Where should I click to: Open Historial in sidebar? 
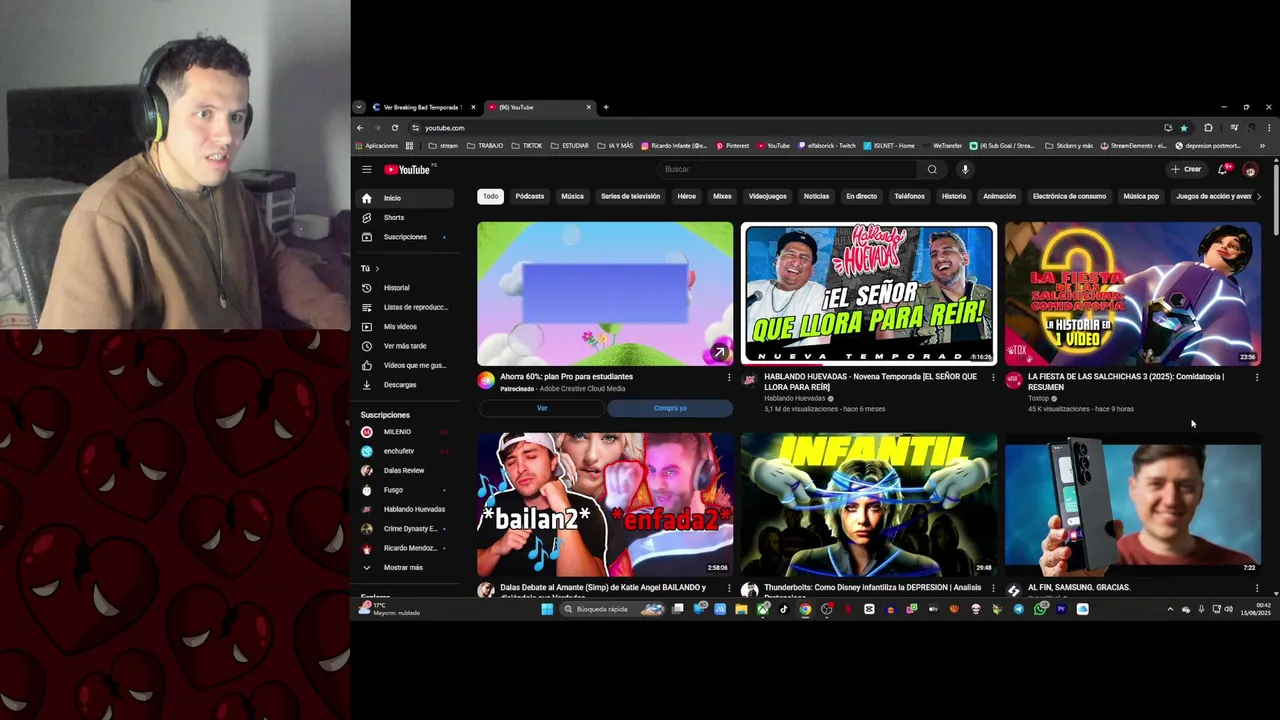point(406,288)
